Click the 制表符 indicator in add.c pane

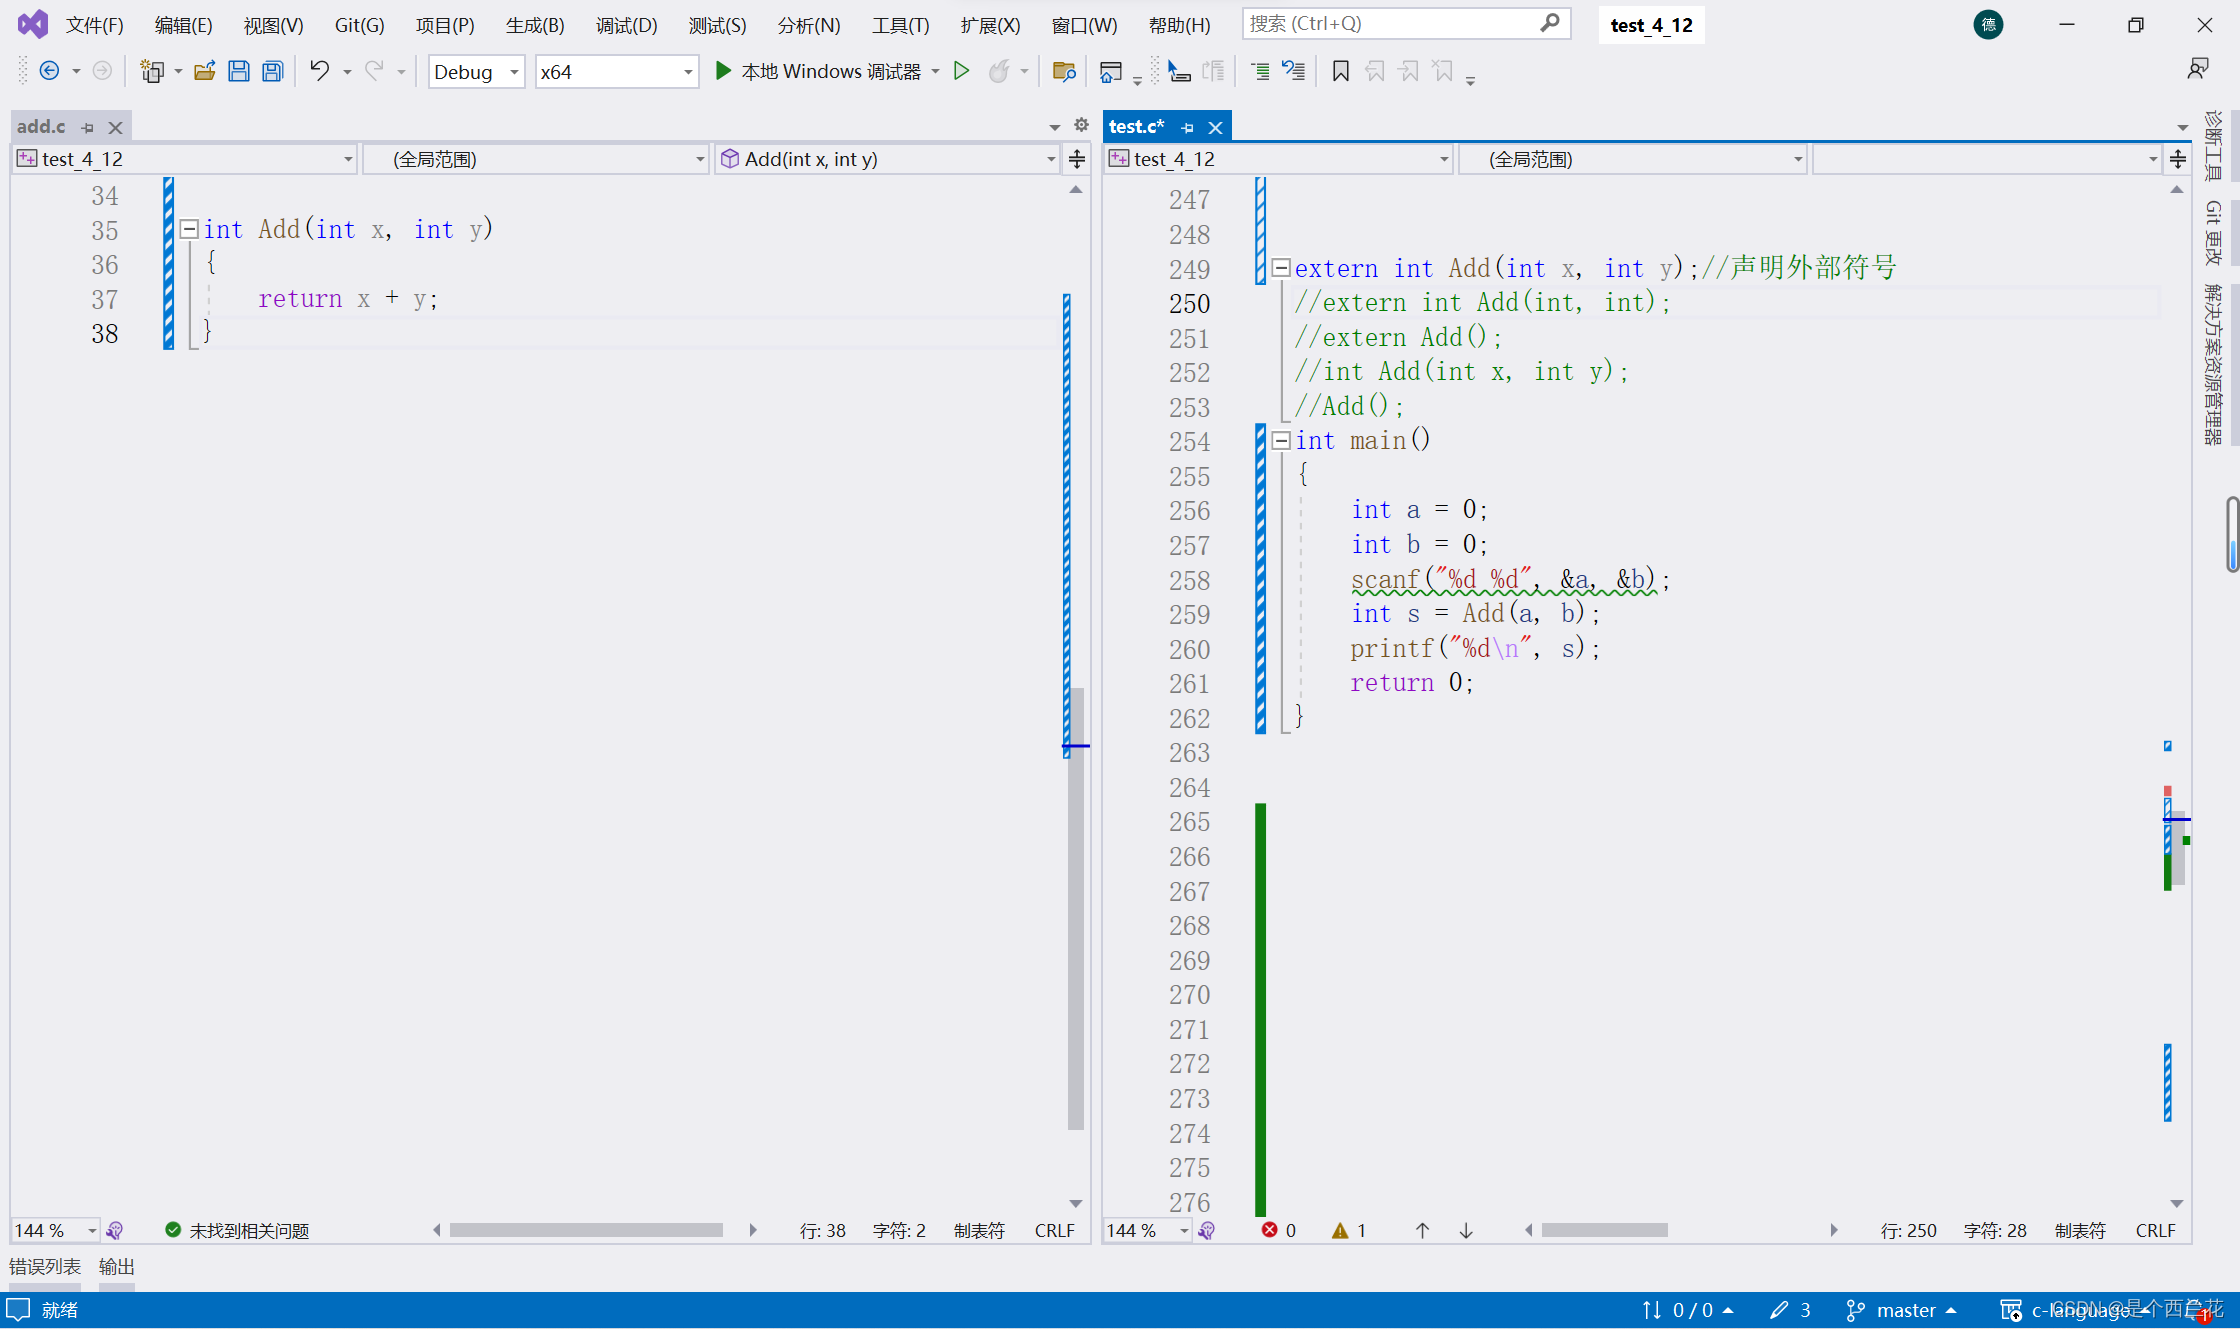pos(978,1230)
